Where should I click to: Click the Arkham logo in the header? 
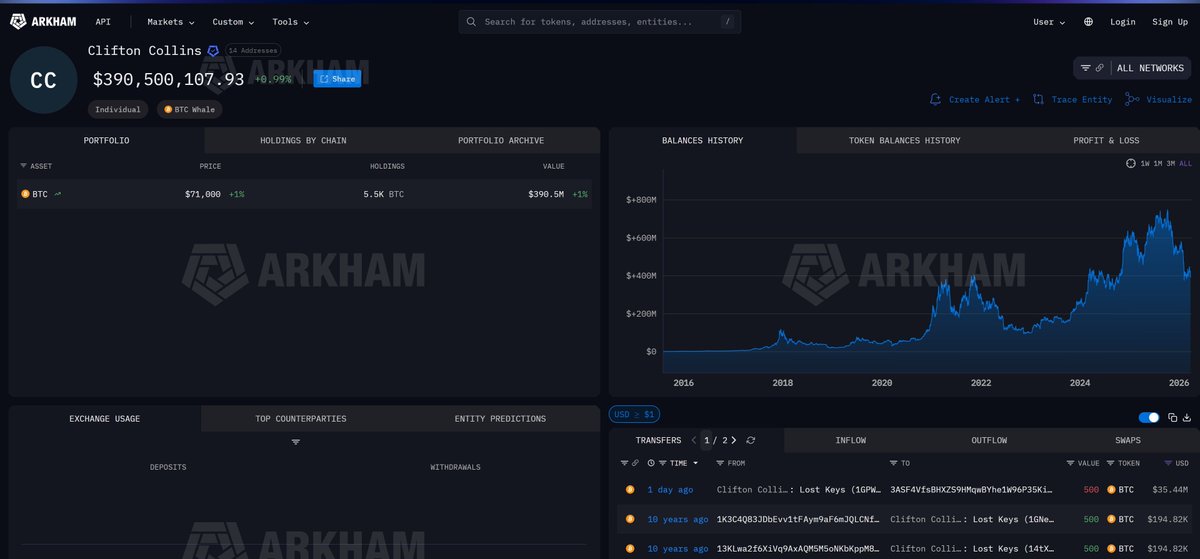click(43, 21)
